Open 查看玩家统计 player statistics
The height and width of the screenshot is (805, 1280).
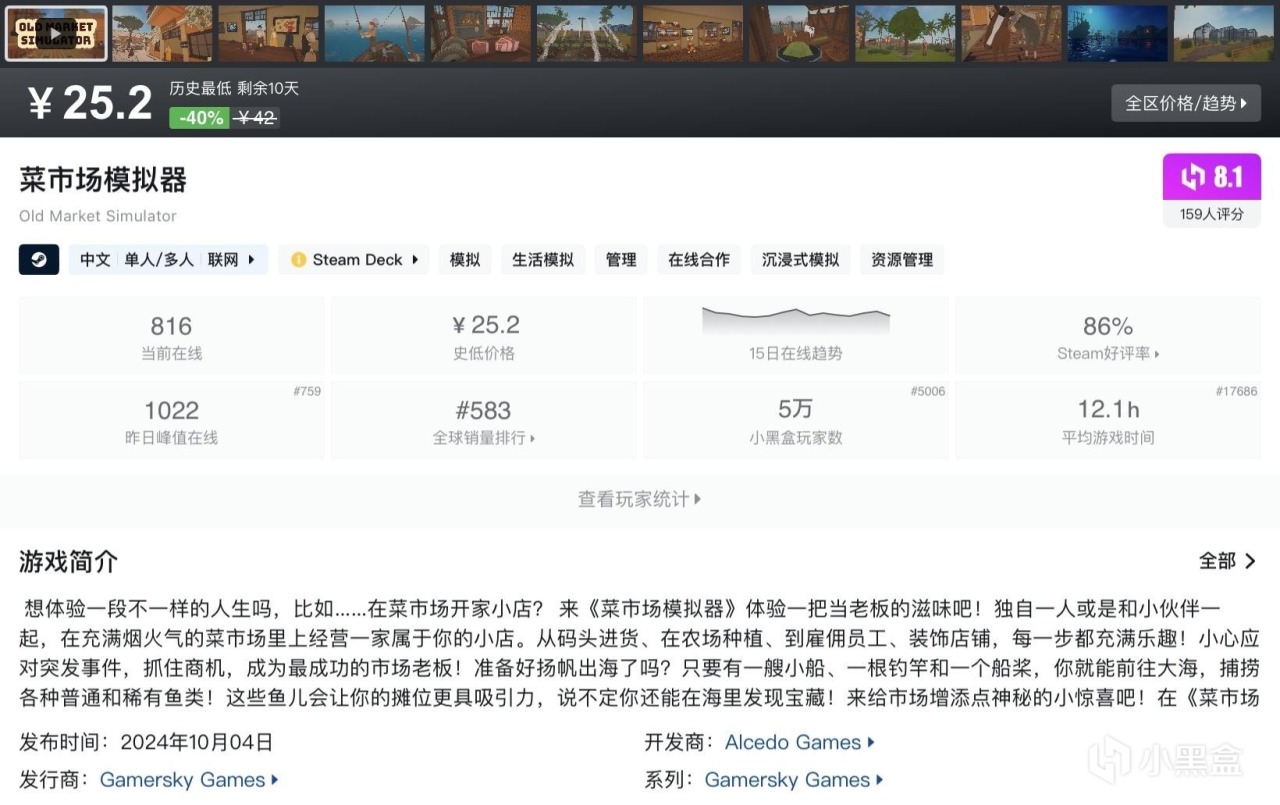click(x=640, y=499)
